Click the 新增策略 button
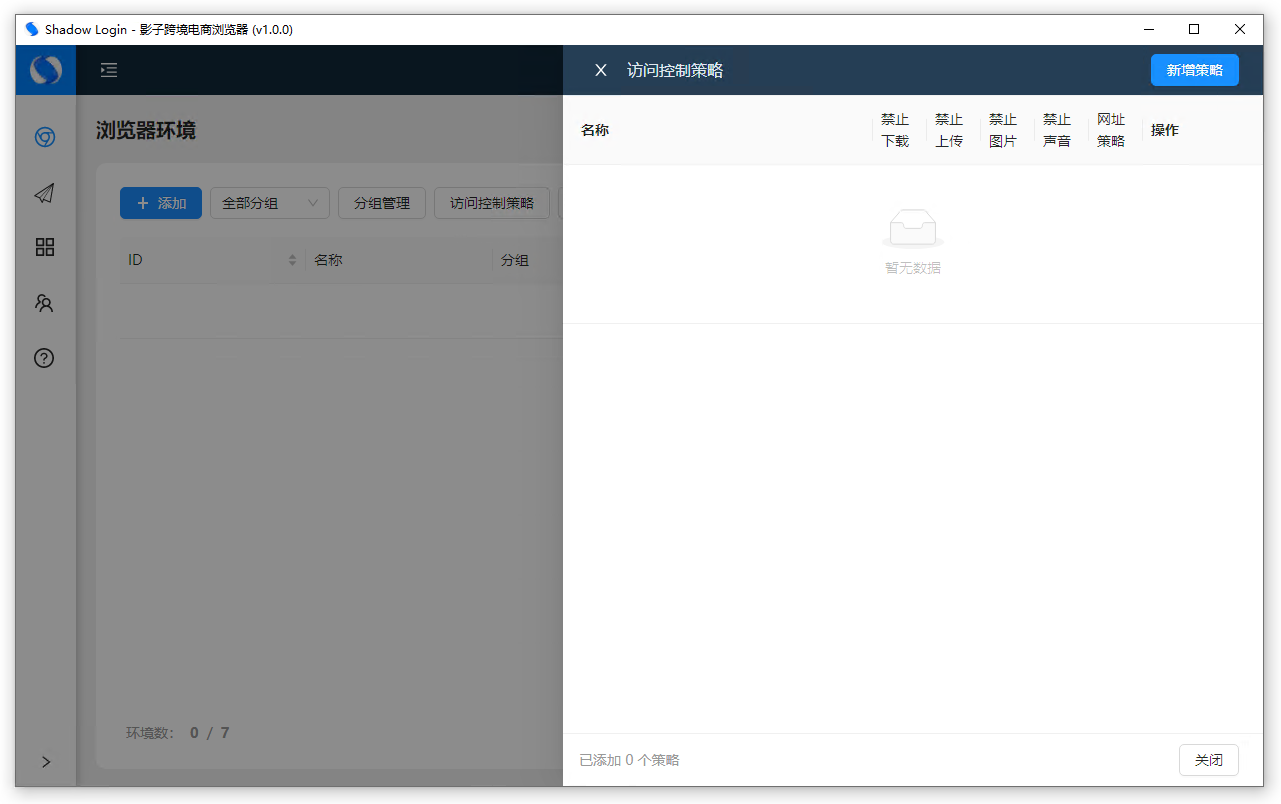 tap(1194, 70)
